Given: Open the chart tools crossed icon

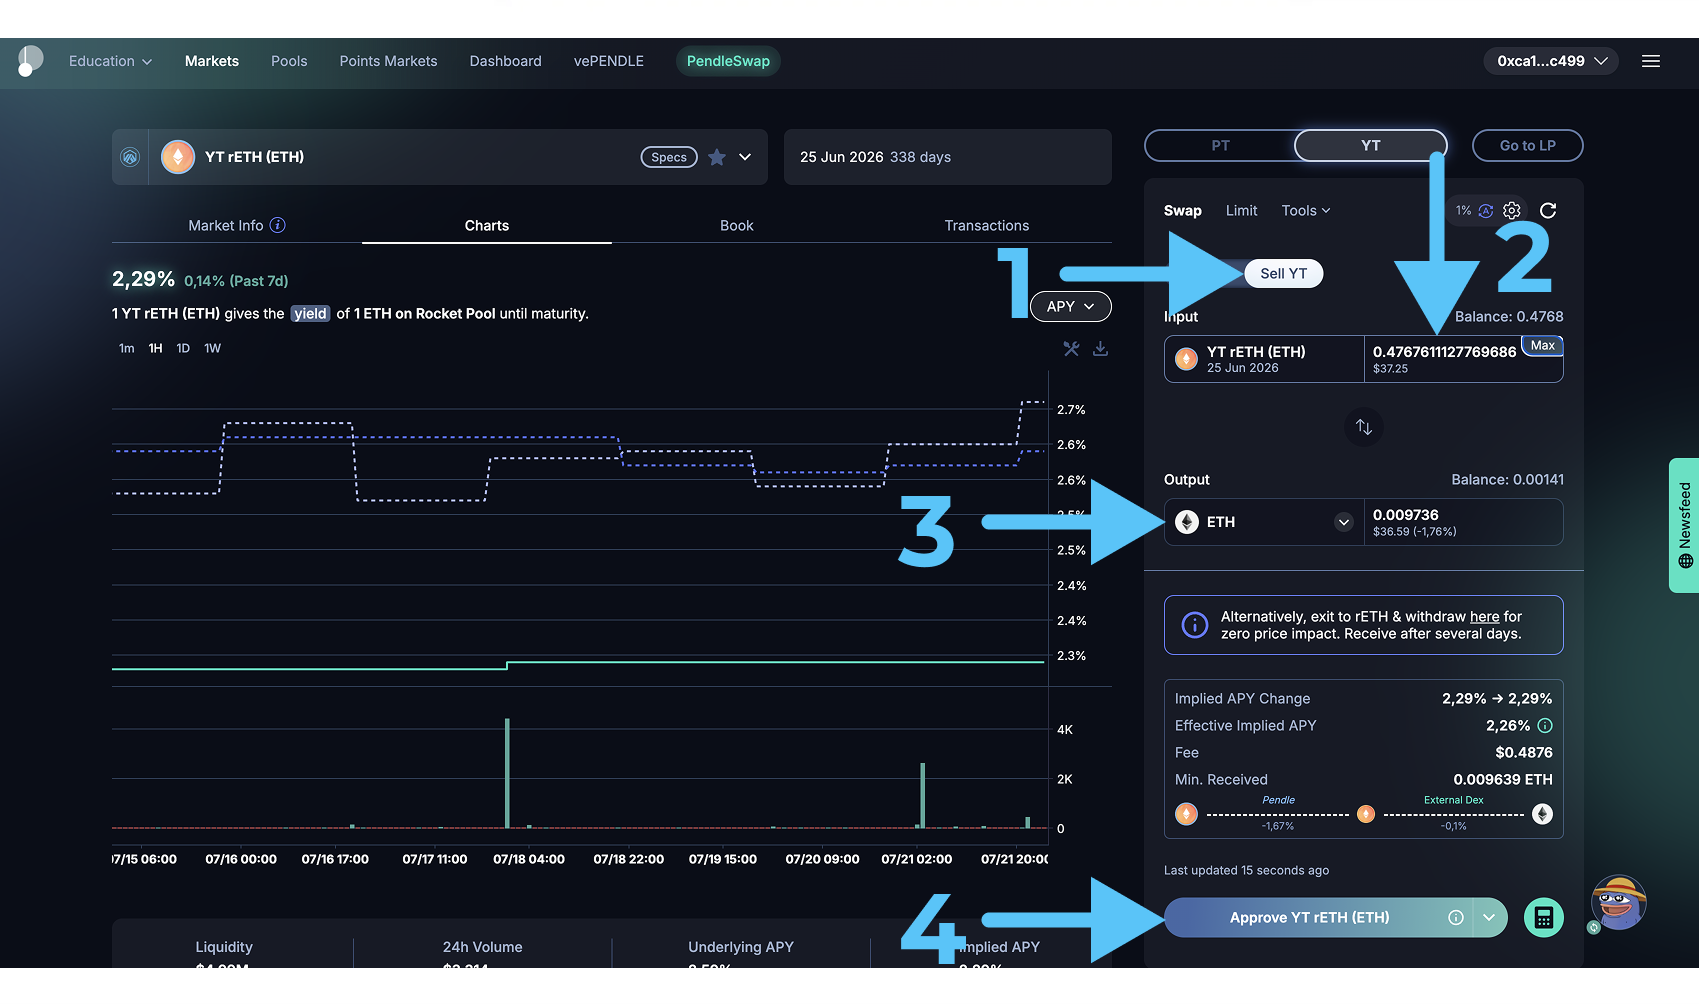Looking at the screenshot, I should pyautogui.click(x=1071, y=349).
